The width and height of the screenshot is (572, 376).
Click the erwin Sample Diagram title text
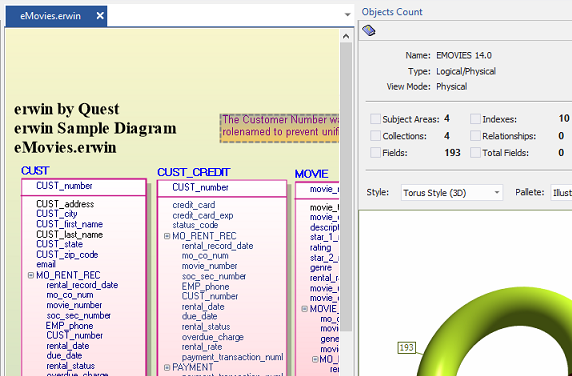95,128
